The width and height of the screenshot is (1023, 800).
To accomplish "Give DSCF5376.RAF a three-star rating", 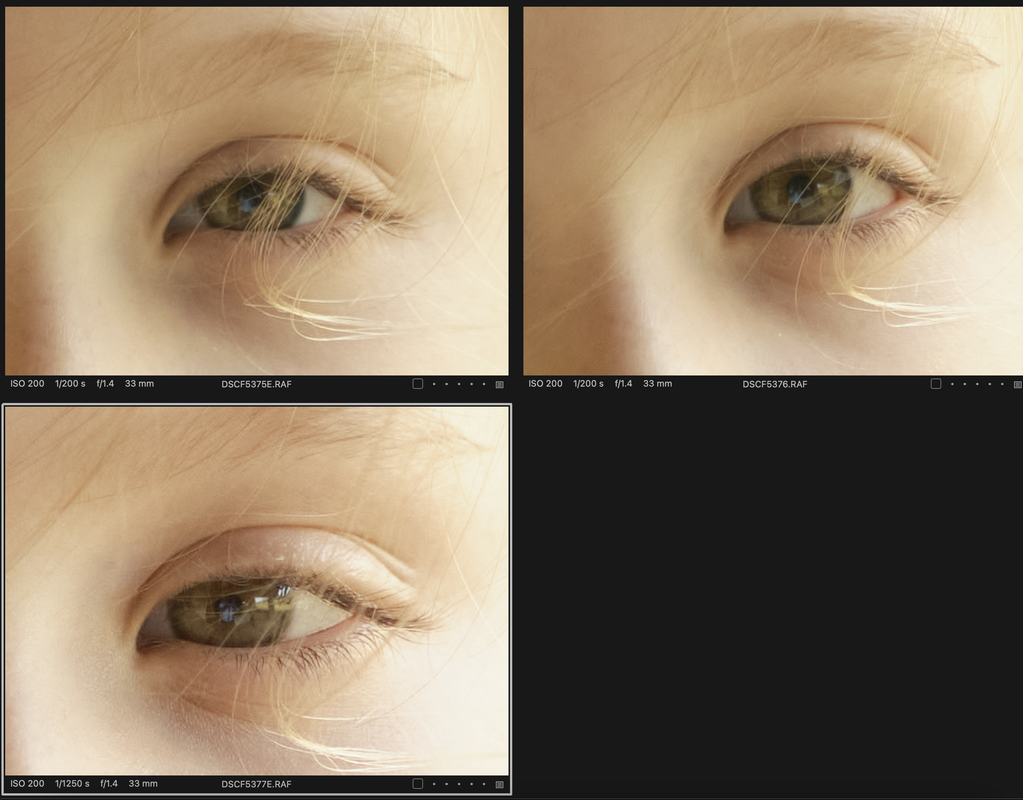I will tap(977, 384).
